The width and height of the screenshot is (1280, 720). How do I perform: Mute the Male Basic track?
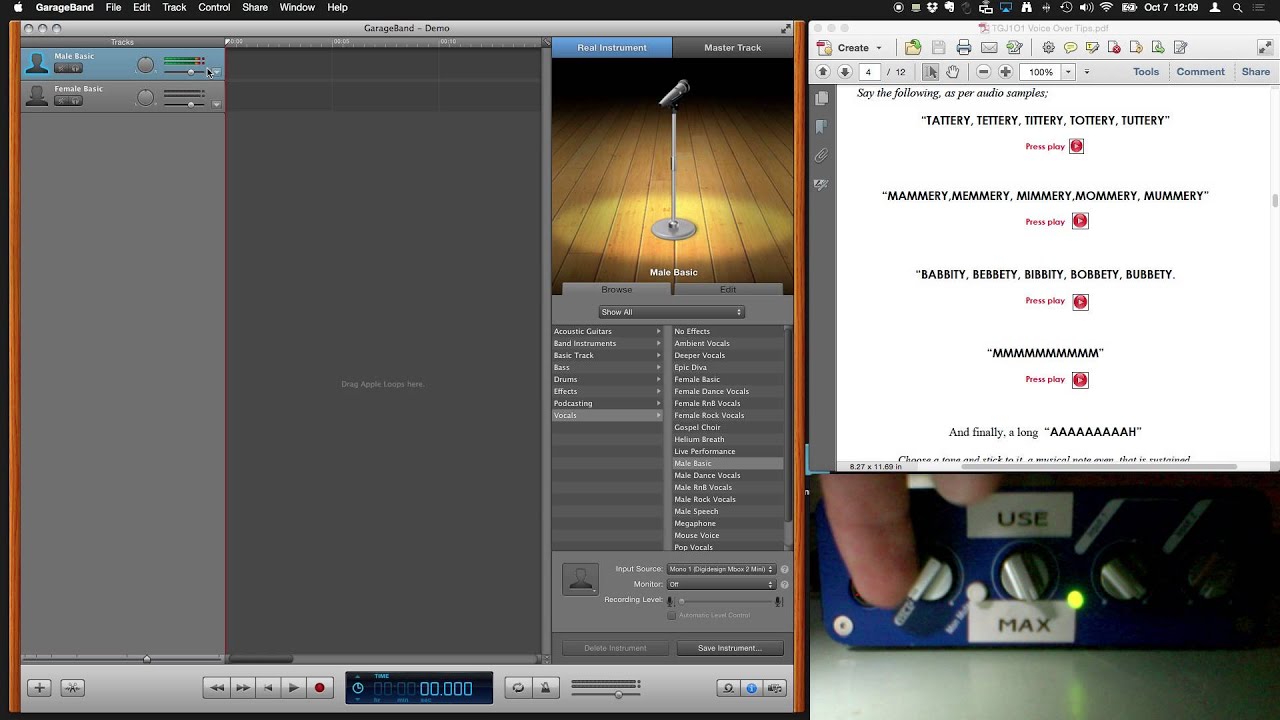[61, 69]
